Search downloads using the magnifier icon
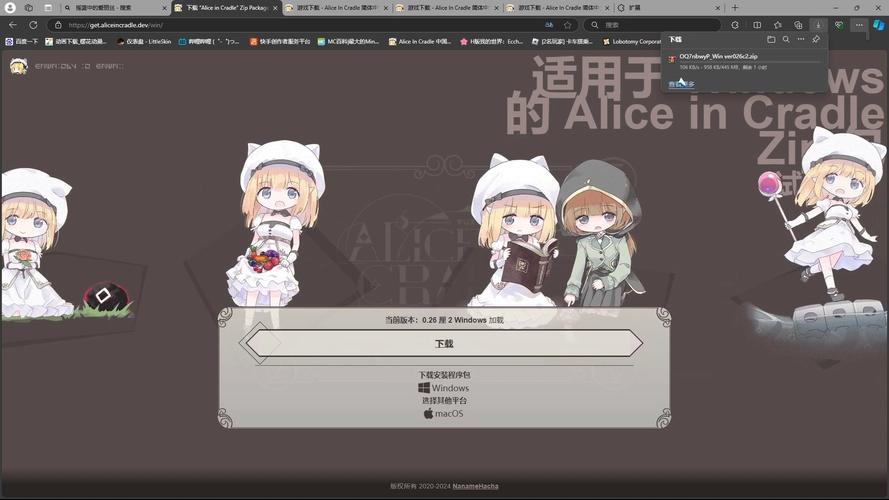The image size is (889, 500). point(786,39)
